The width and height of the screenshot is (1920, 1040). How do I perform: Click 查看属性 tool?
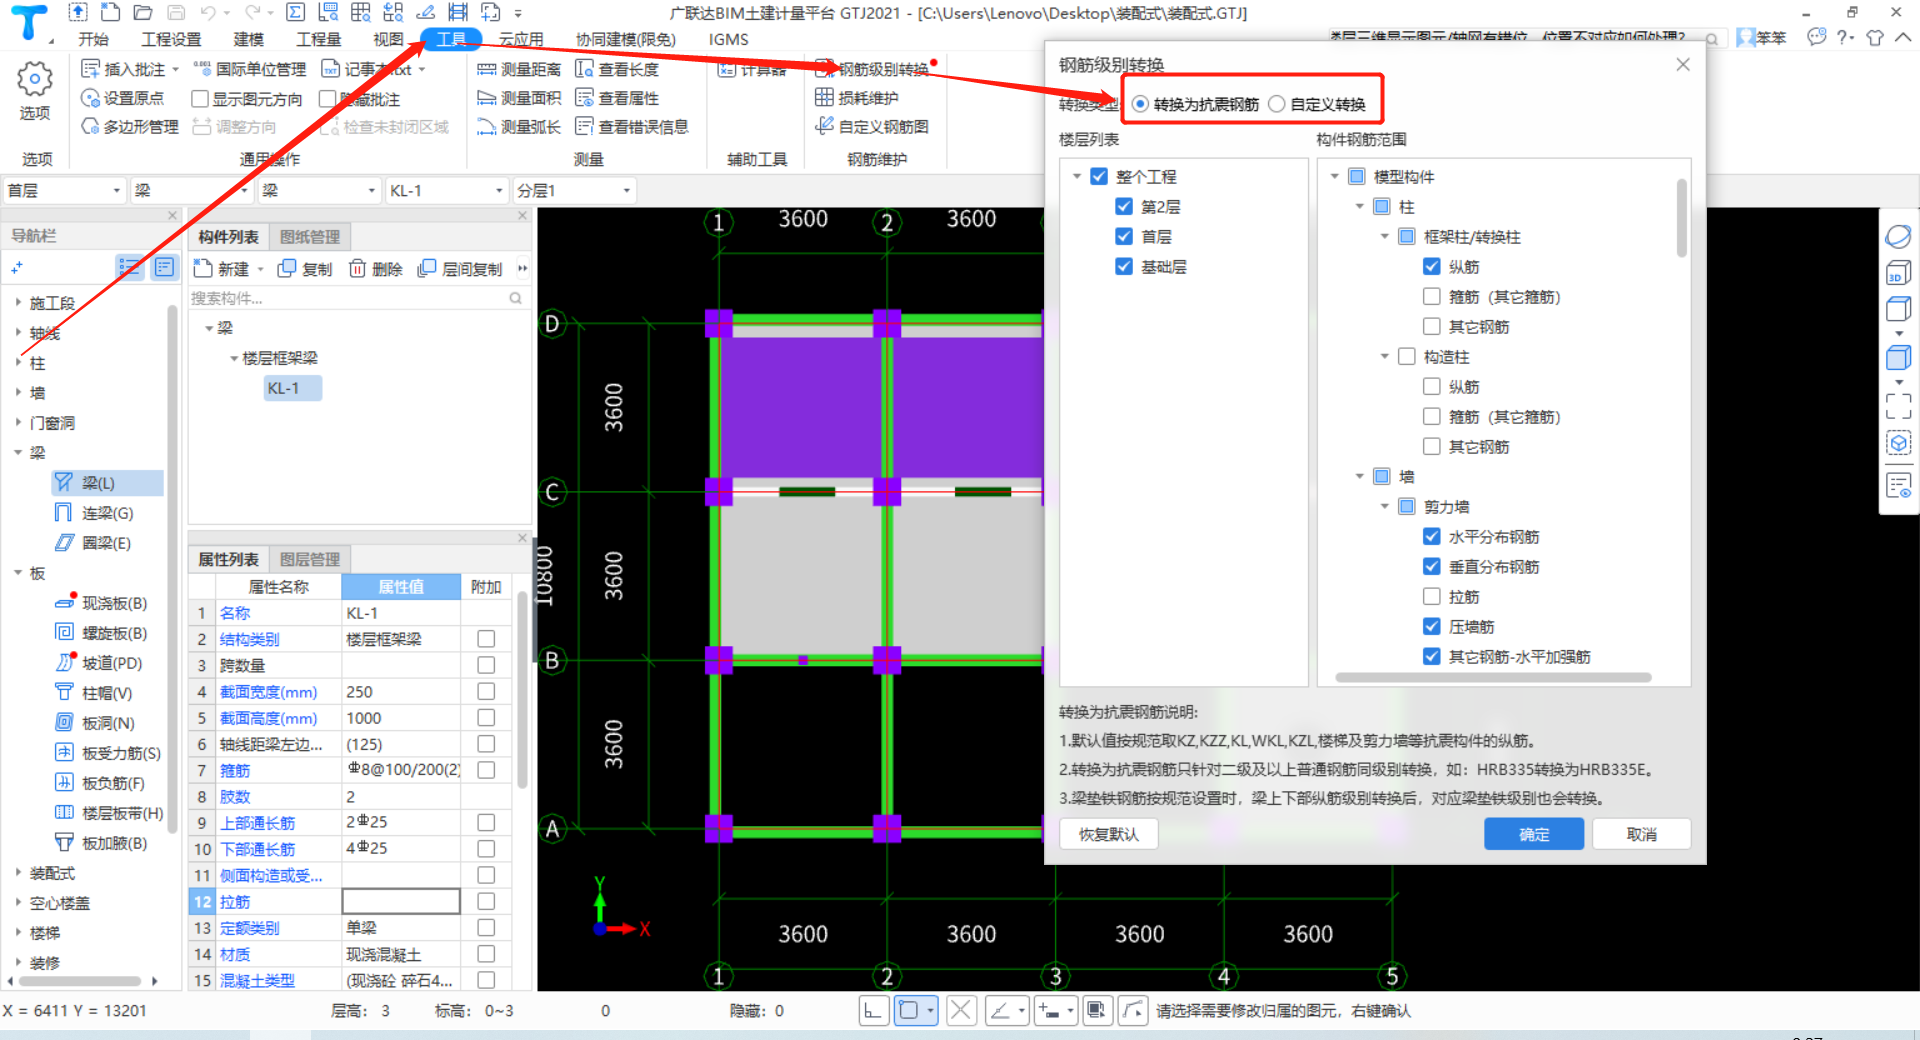(617, 98)
